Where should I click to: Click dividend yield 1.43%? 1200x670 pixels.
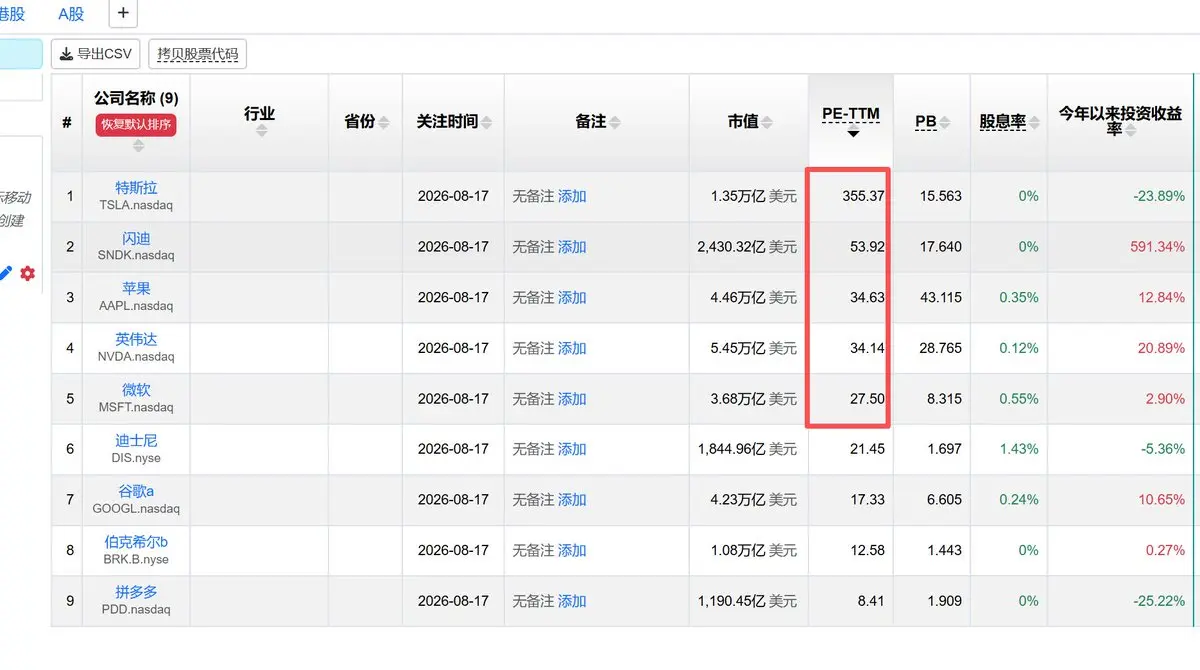coord(1019,449)
